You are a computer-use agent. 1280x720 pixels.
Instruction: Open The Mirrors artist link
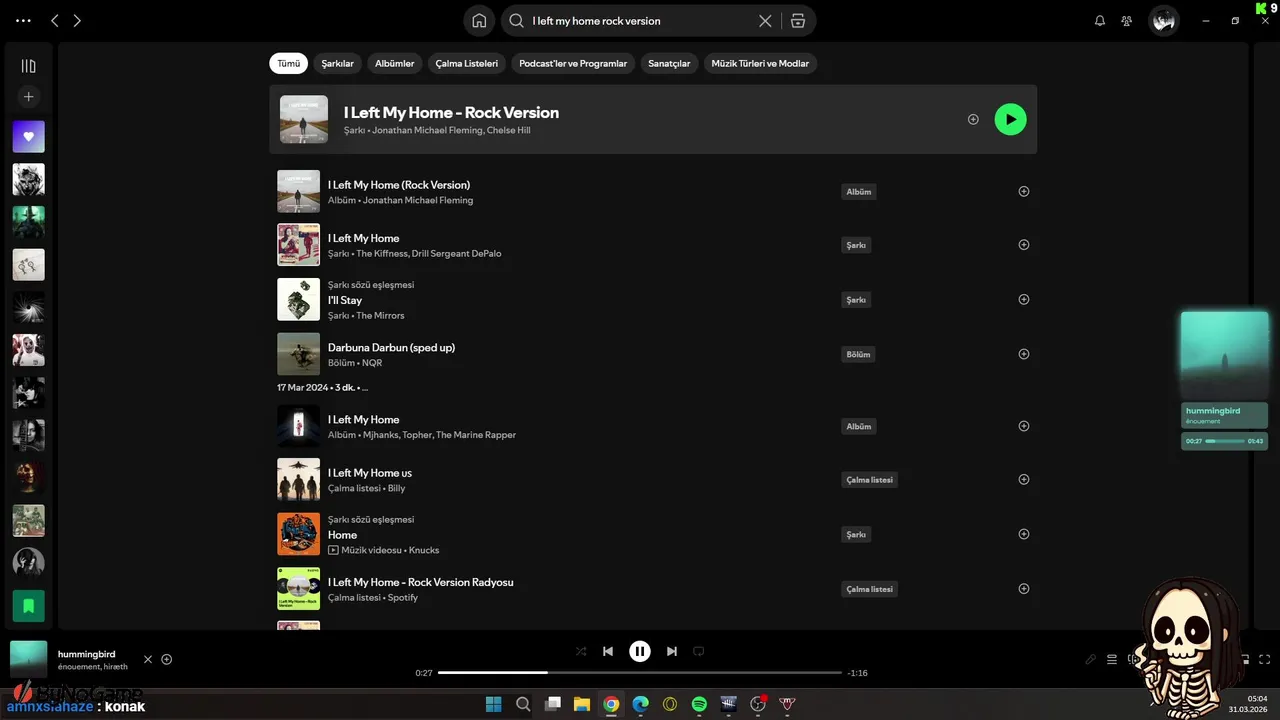coord(380,315)
